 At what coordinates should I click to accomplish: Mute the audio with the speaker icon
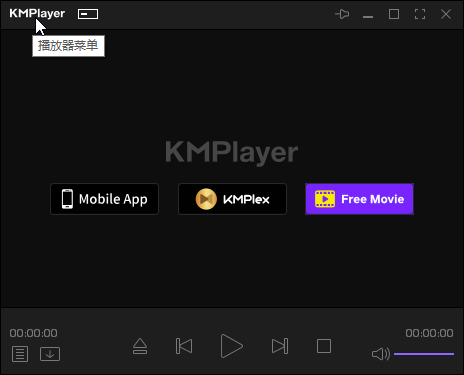381,354
